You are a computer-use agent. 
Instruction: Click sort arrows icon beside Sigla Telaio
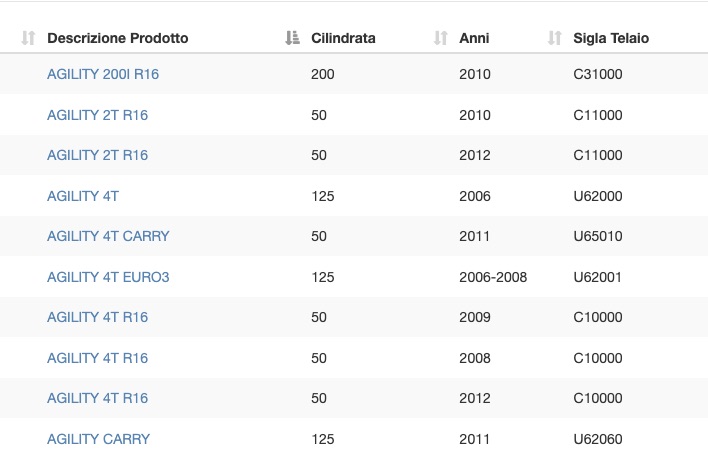[554, 38]
